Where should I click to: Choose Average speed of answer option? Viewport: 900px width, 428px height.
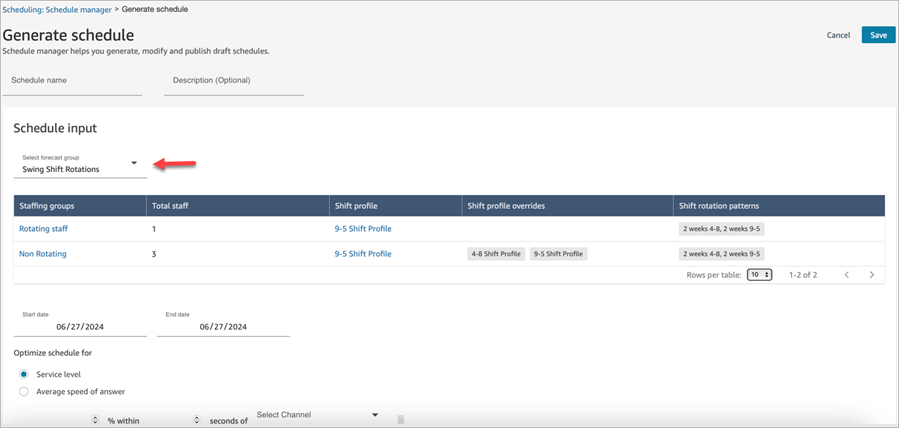click(24, 391)
